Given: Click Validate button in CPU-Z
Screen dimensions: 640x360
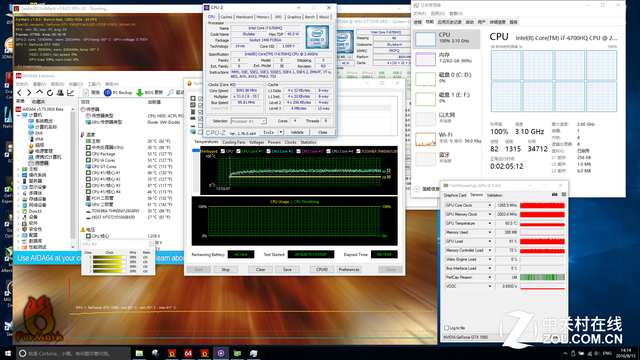Looking at the screenshot, I should 297,132.
